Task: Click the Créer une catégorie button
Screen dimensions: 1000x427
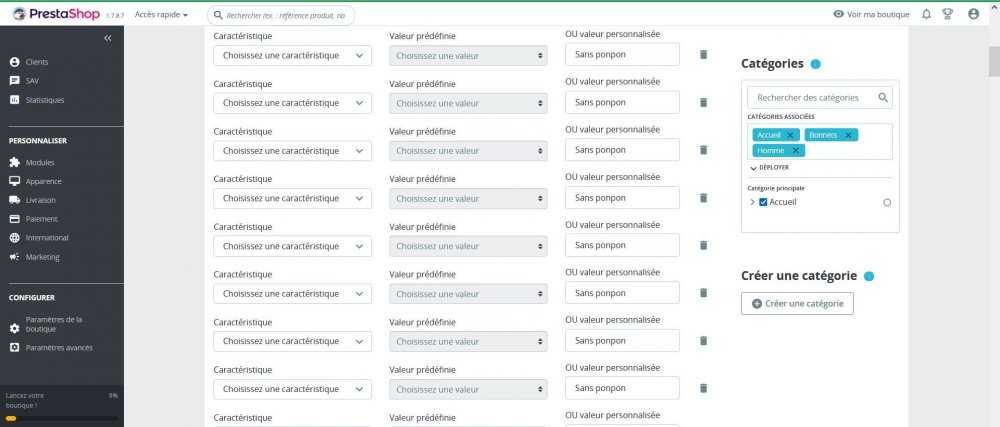Action: (x=797, y=303)
